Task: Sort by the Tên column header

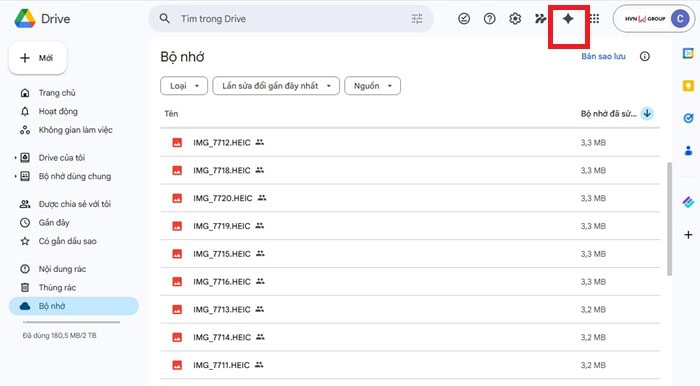Action: coord(171,113)
